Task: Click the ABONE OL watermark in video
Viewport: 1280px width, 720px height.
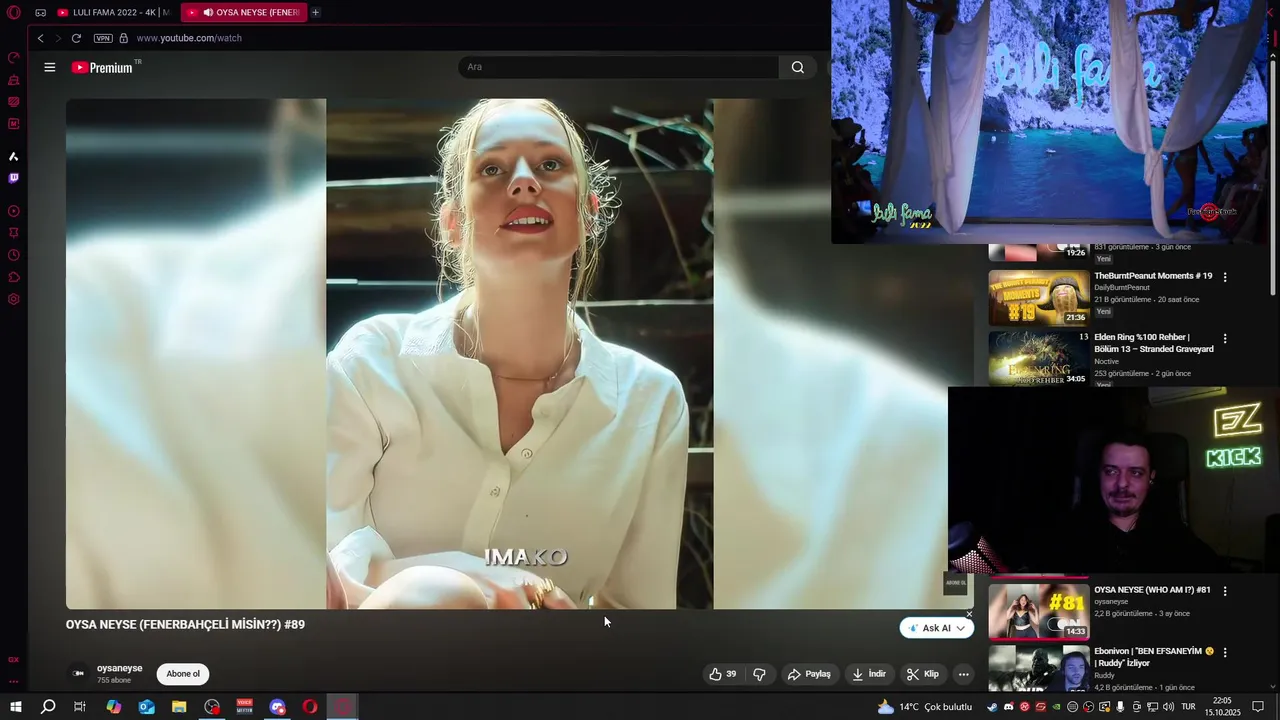Action: tap(956, 583)
